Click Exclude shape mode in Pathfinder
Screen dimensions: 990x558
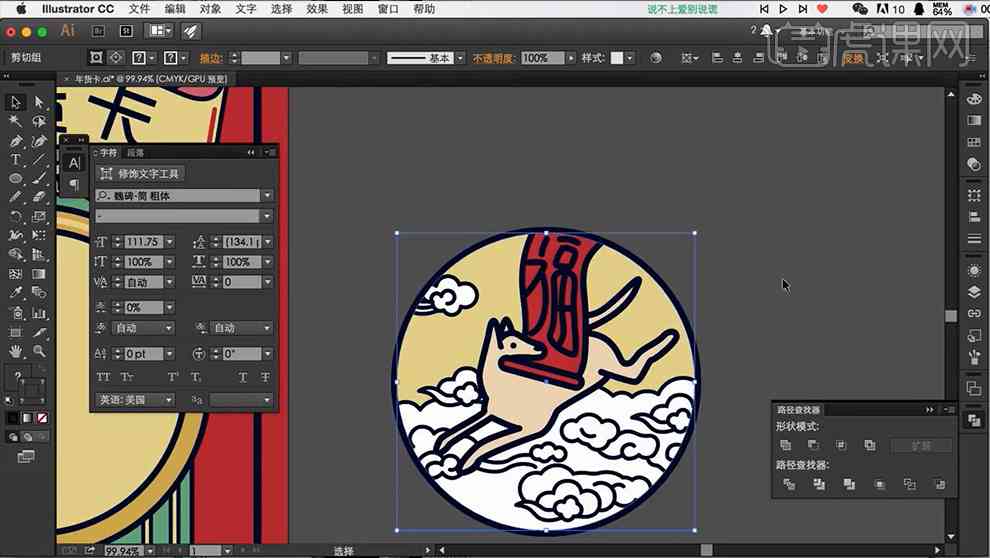point(870,445)
